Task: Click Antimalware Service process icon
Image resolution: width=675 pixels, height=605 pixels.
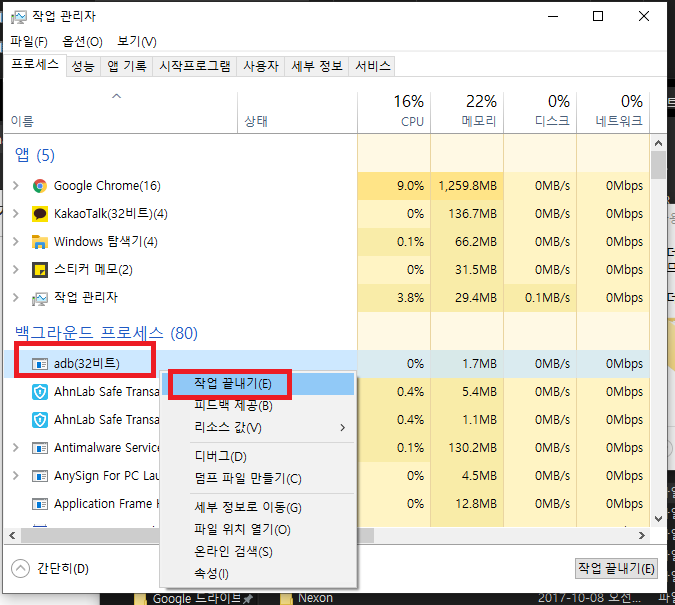Action: coord(40,448)
